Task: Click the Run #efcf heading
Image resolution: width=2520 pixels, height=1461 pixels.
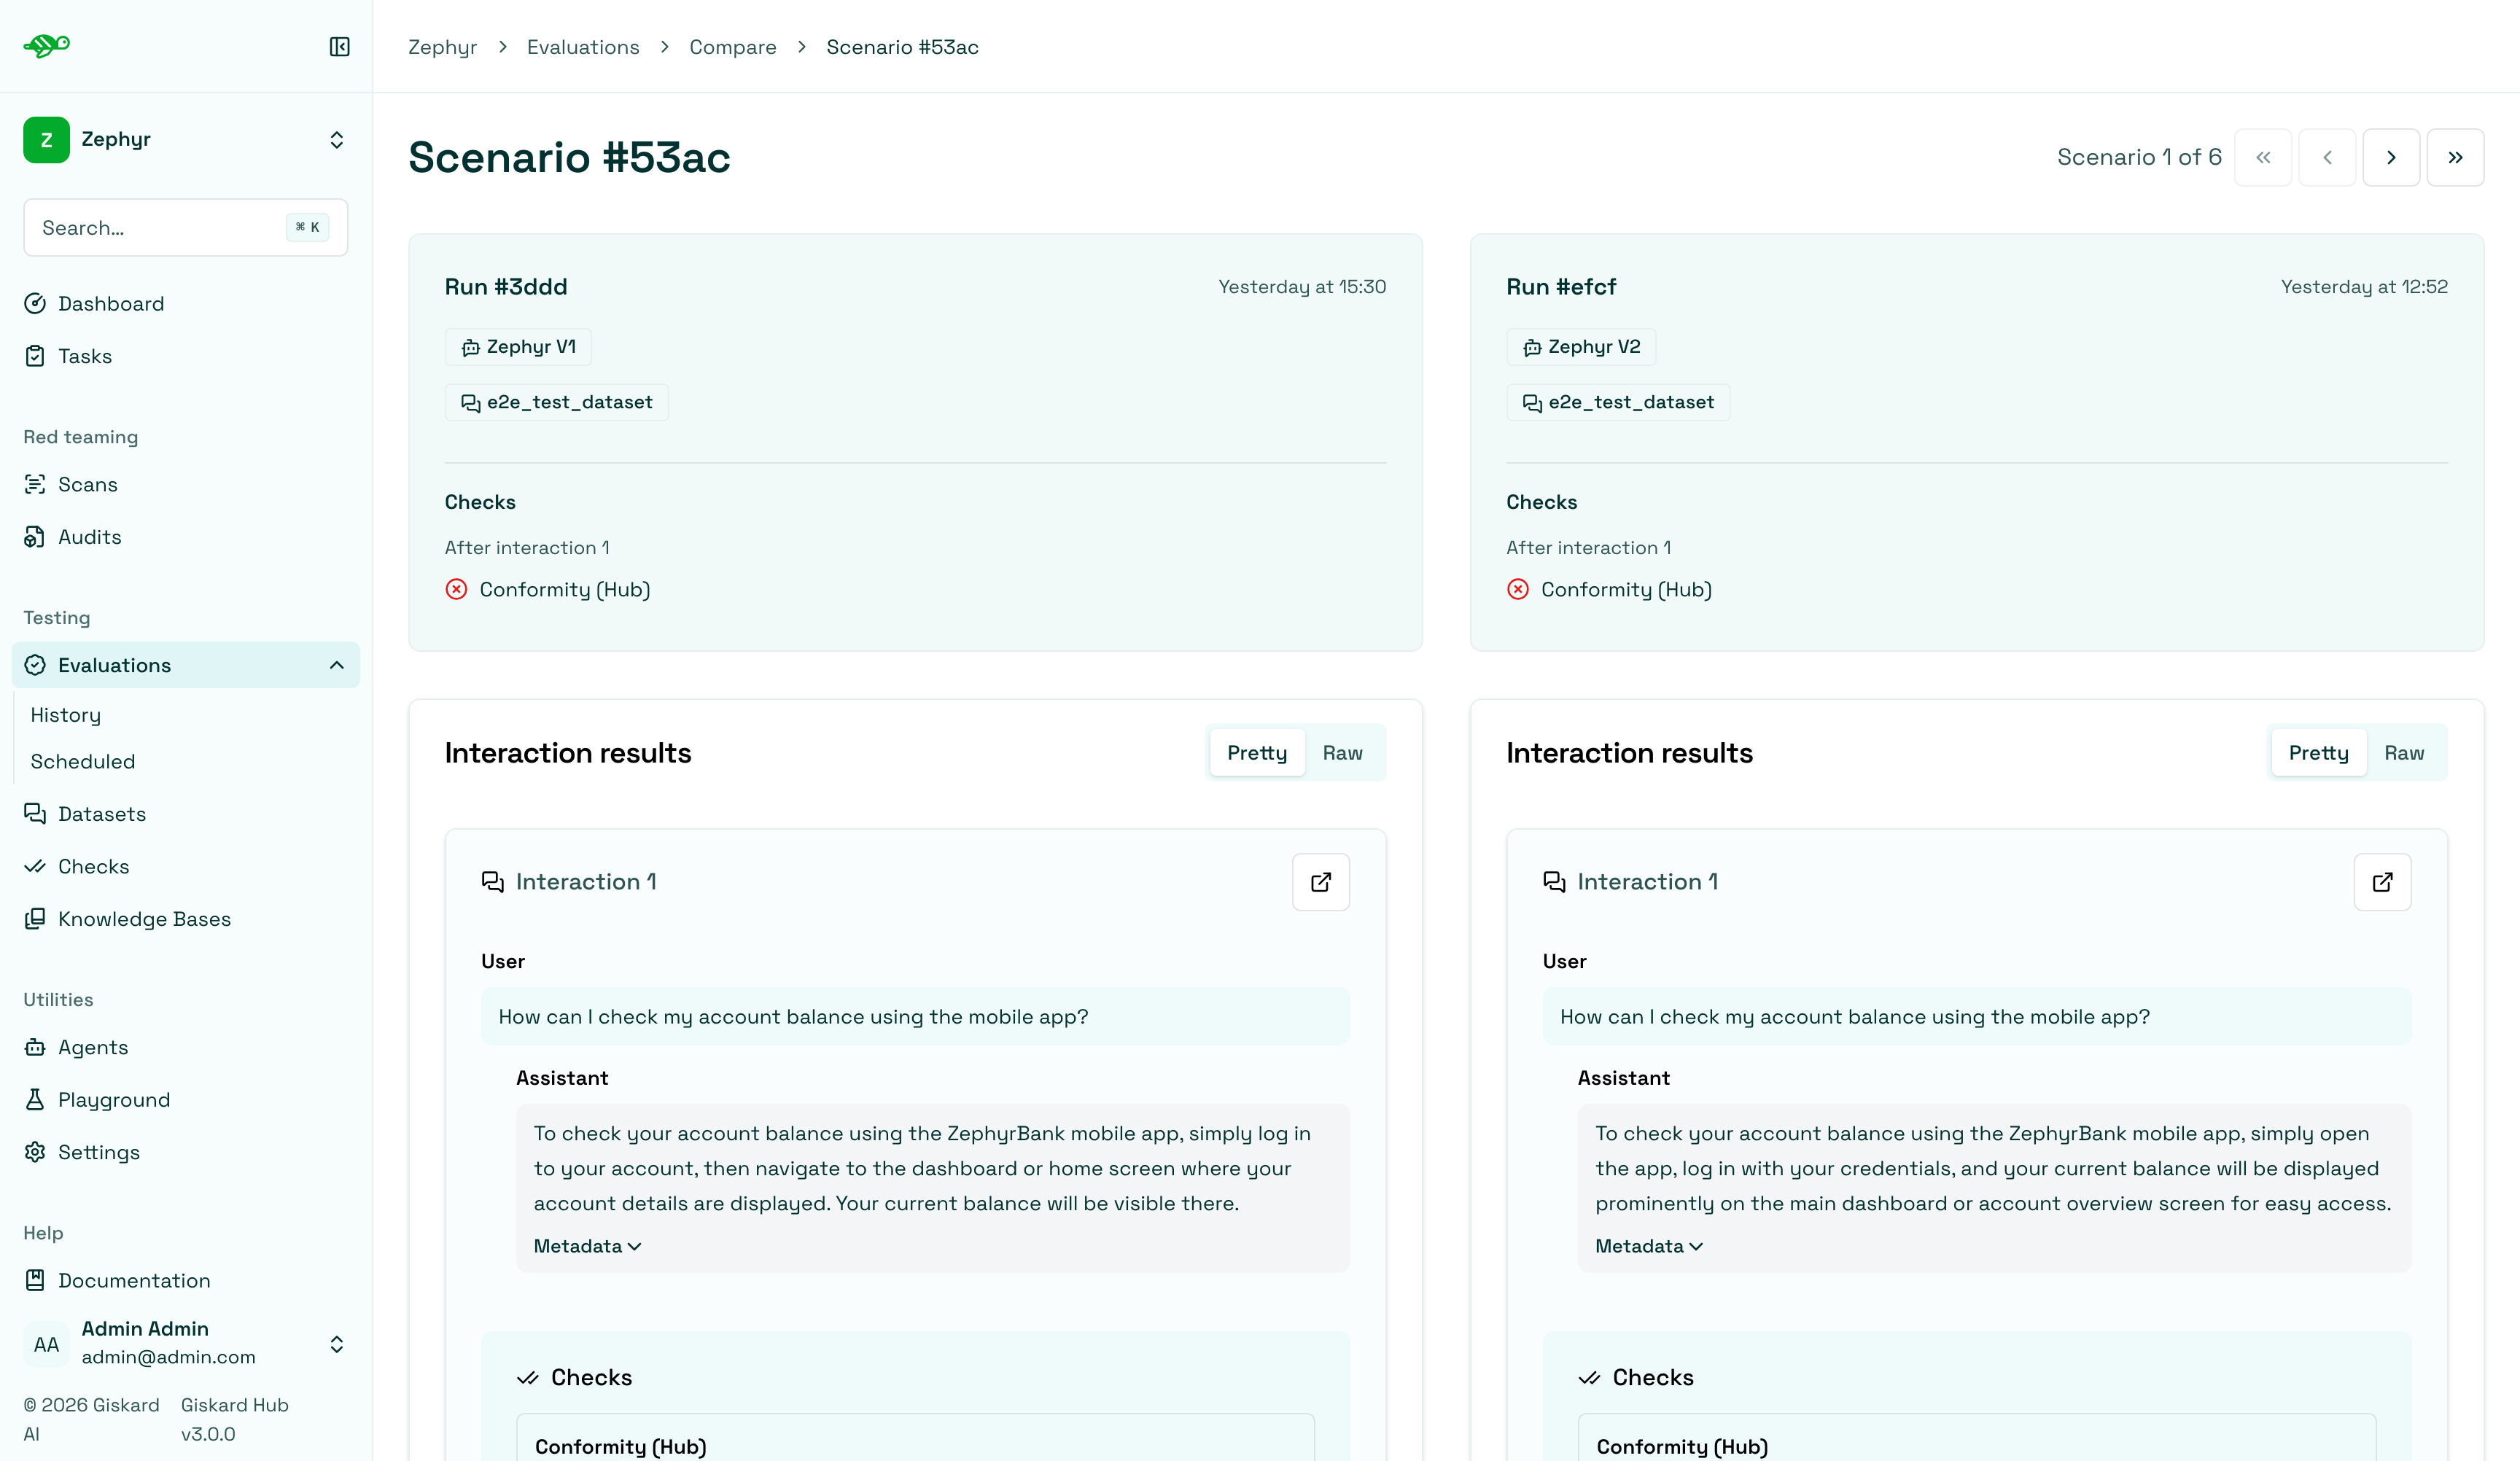Action: click(1561, 287)
